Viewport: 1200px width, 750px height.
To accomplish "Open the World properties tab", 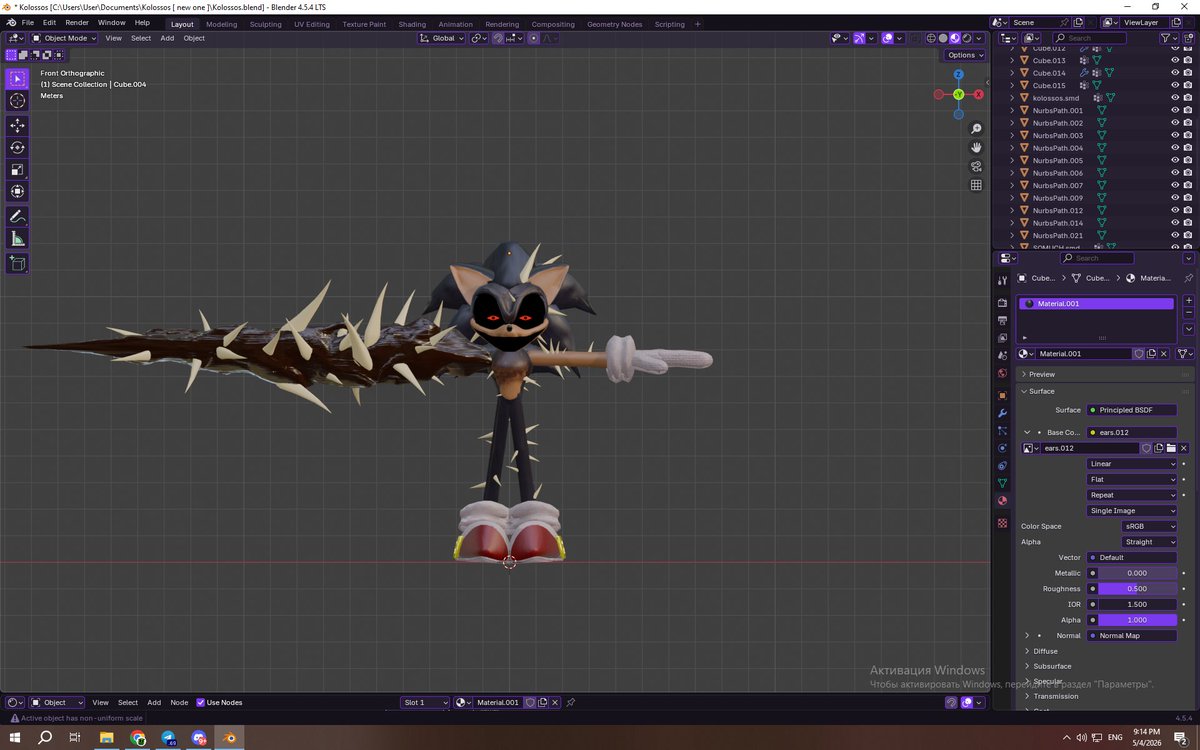I will (x=1002, y=372).
